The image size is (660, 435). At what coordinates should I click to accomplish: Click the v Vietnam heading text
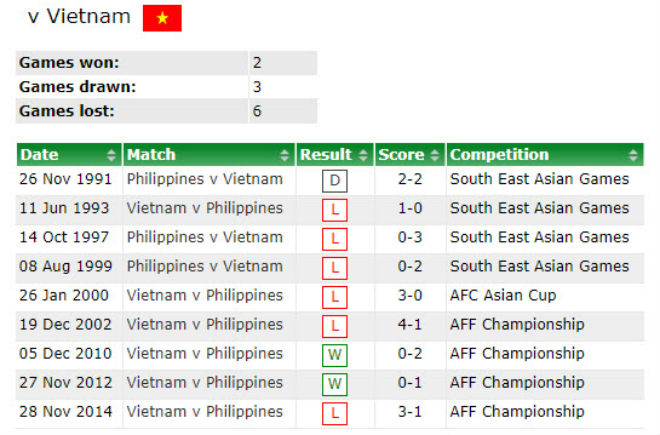tap(78, 17)
